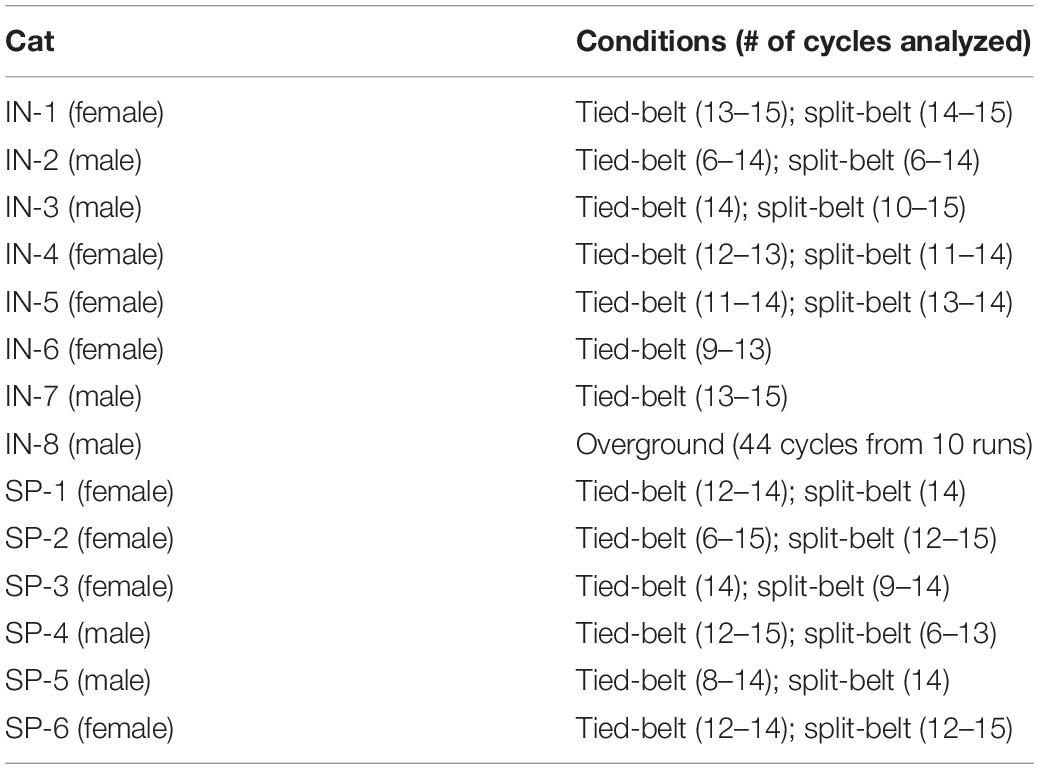This screenshot has height=769, width=1039.
Task: Click 'Tied-belt (12–15); split-belt (6–13)' cell
Action: coord(786,633)
